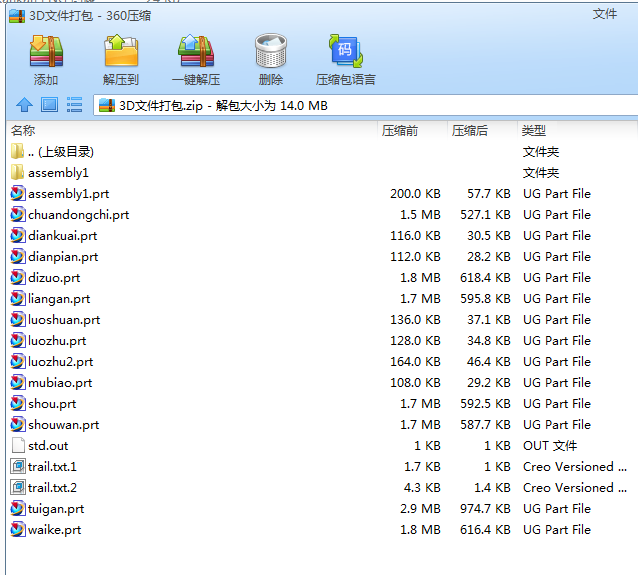Switch to large icon view mode
The height and width of the screenshot is (575, 638).
(x=49, y=105)
